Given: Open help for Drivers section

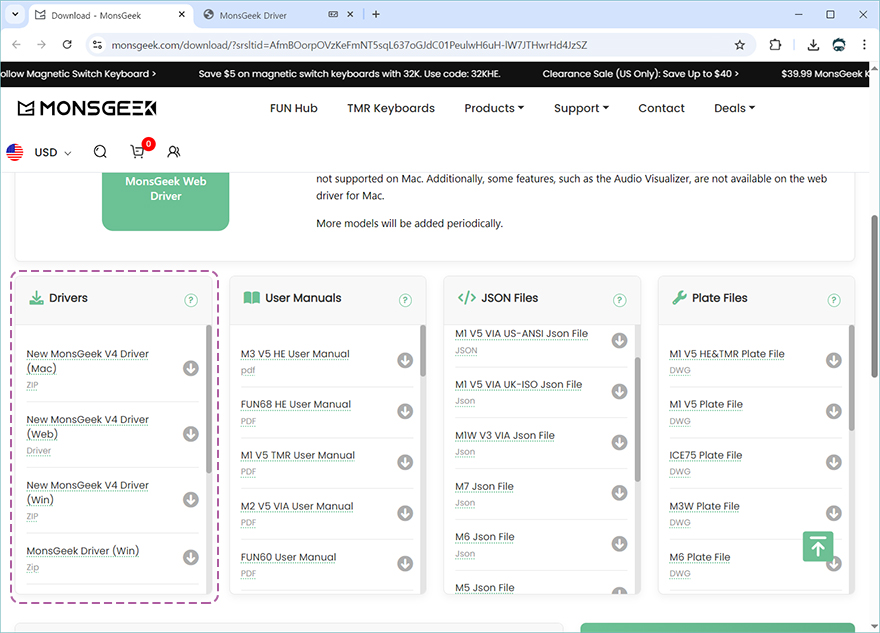Looking at the screenshot, I should [x=191, y=300].
